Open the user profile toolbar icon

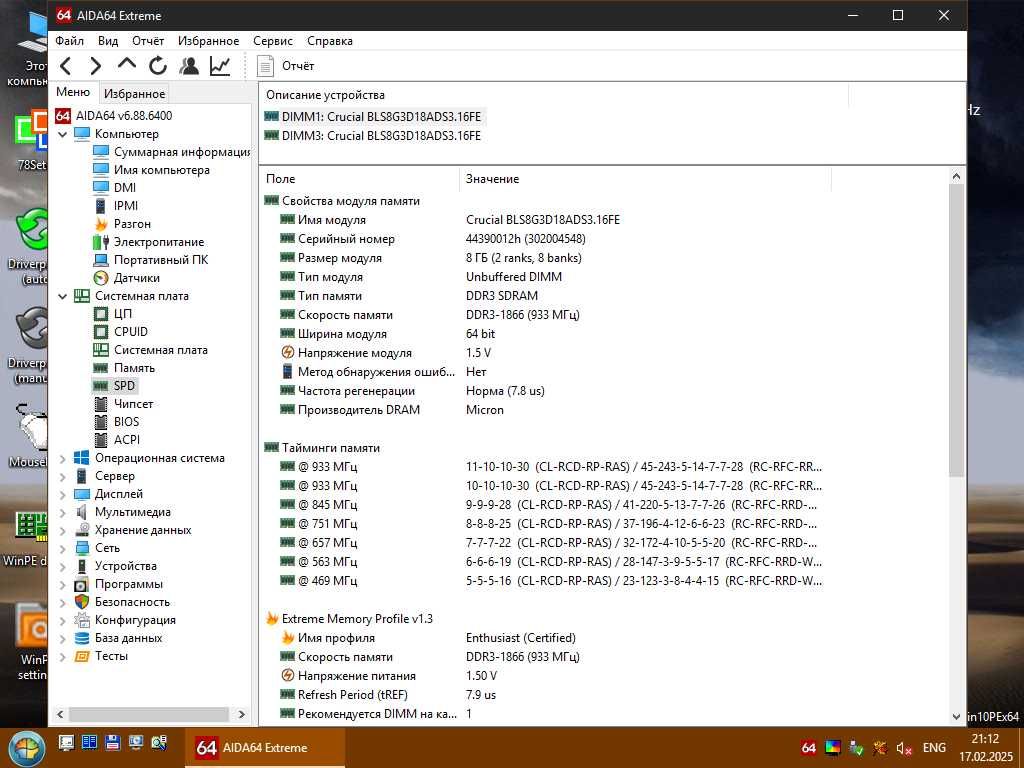click(189, 66)
